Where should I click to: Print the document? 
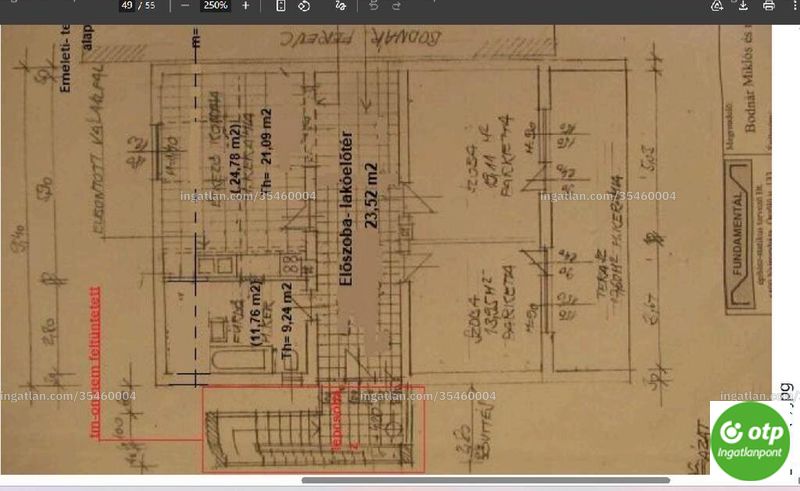(x=768, y=6)
